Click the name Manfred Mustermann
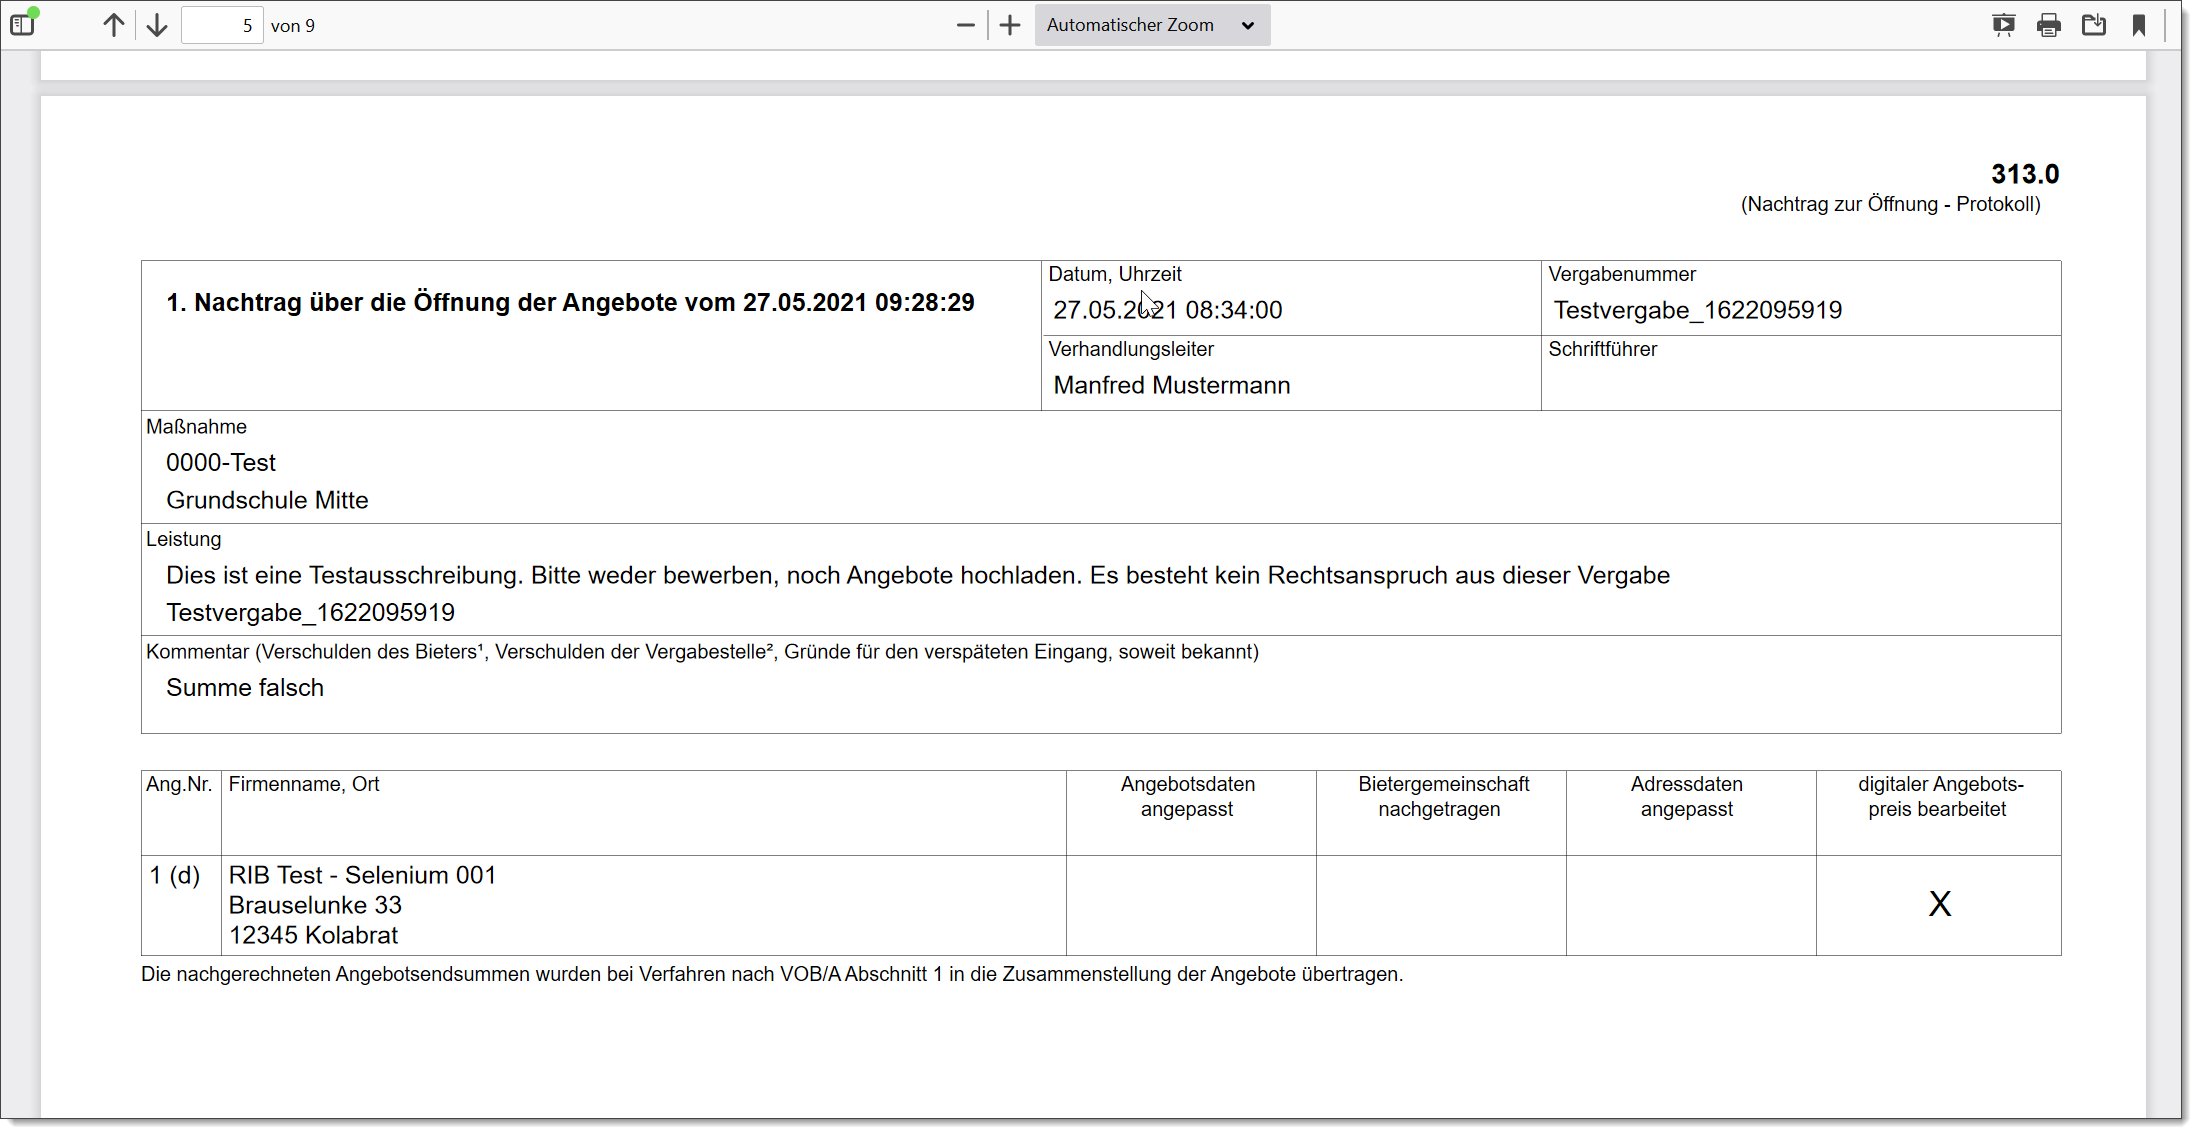The image size is (2197, 1134). 1171,385
